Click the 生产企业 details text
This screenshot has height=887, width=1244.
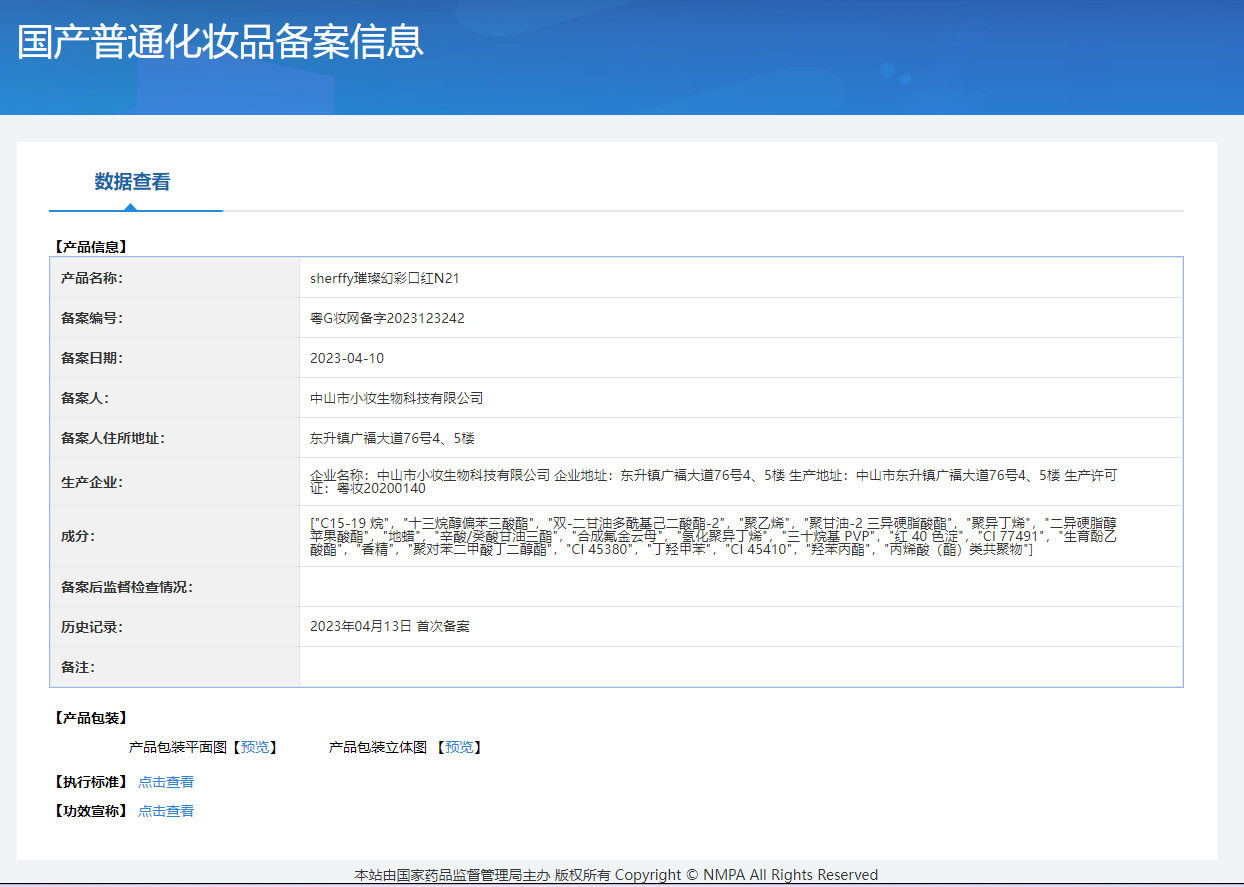click(x=713, y=482)
